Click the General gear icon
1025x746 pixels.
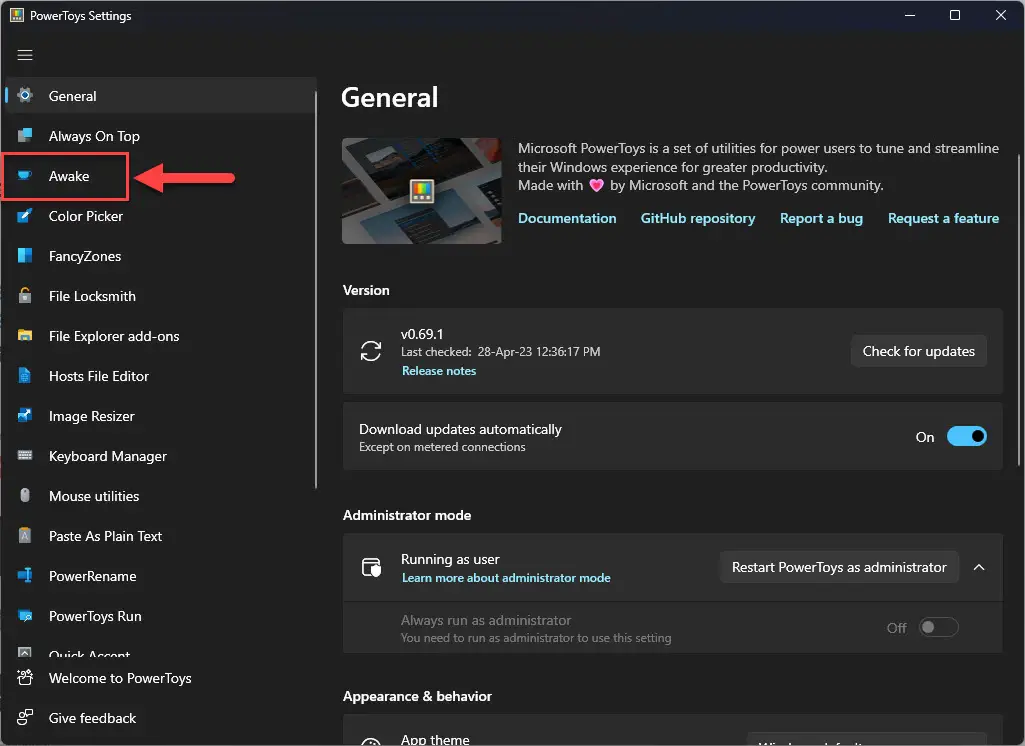coord(25,95)
